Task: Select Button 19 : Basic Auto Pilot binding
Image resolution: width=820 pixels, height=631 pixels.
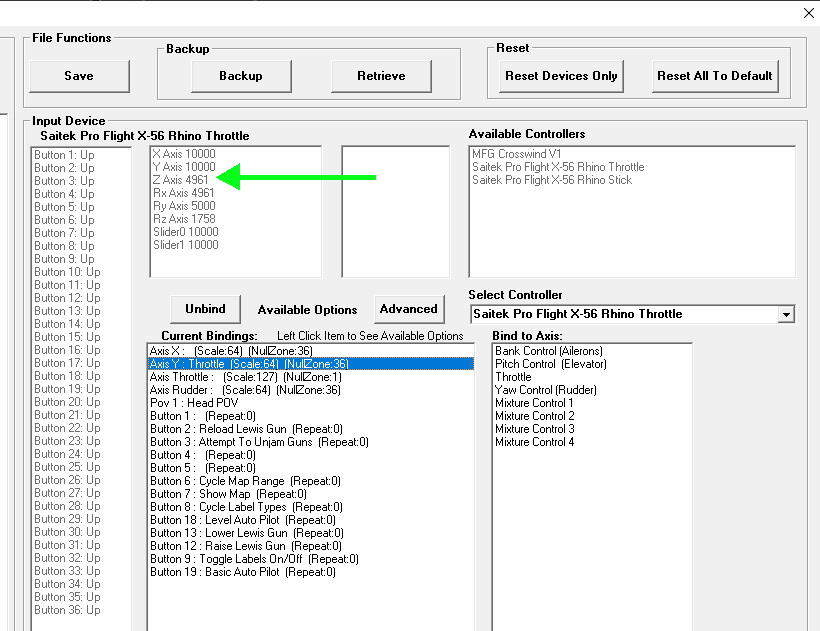Action: point(311,572)
